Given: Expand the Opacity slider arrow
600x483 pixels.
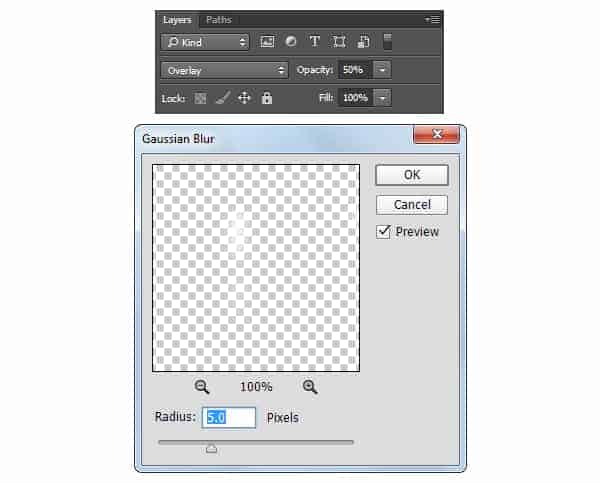Looking at the screenshot, I should click(x=382, y=70).
